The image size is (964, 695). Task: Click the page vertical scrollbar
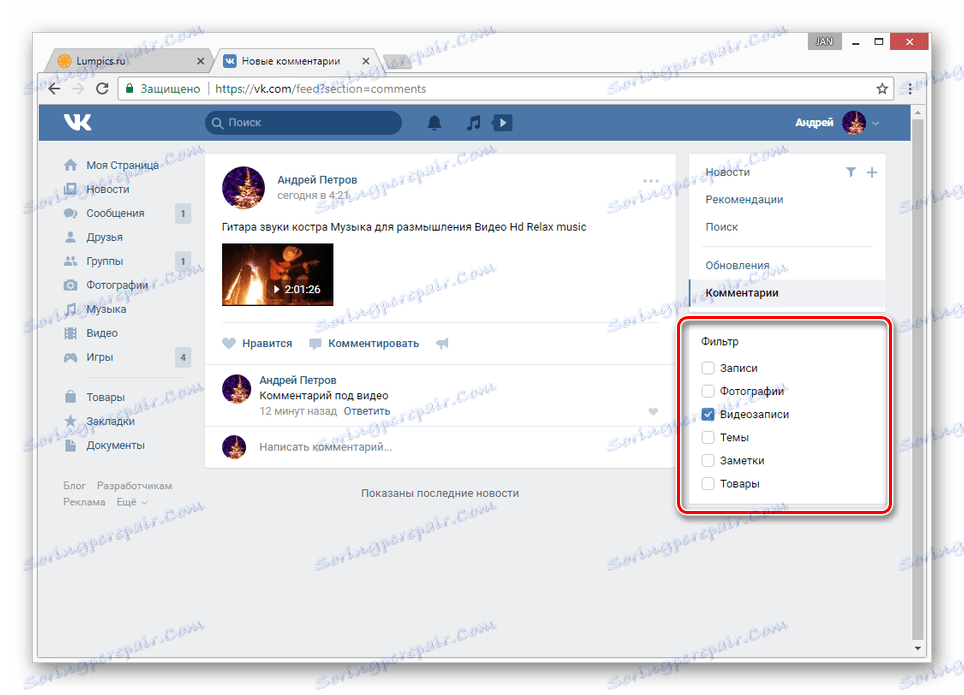(917, 379)
